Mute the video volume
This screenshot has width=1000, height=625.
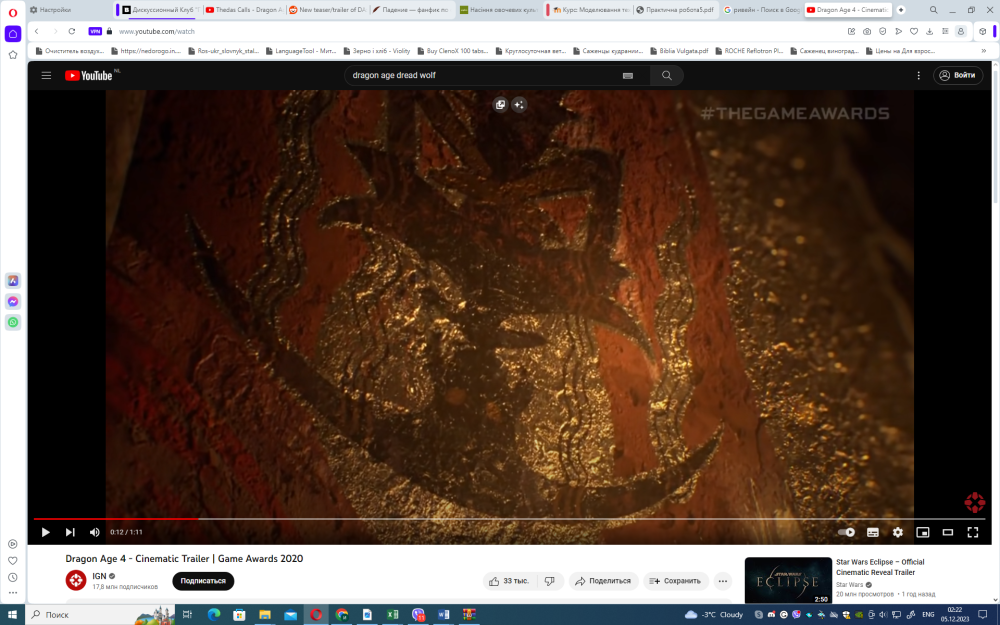pyautogui.click(x=95, y=532)
